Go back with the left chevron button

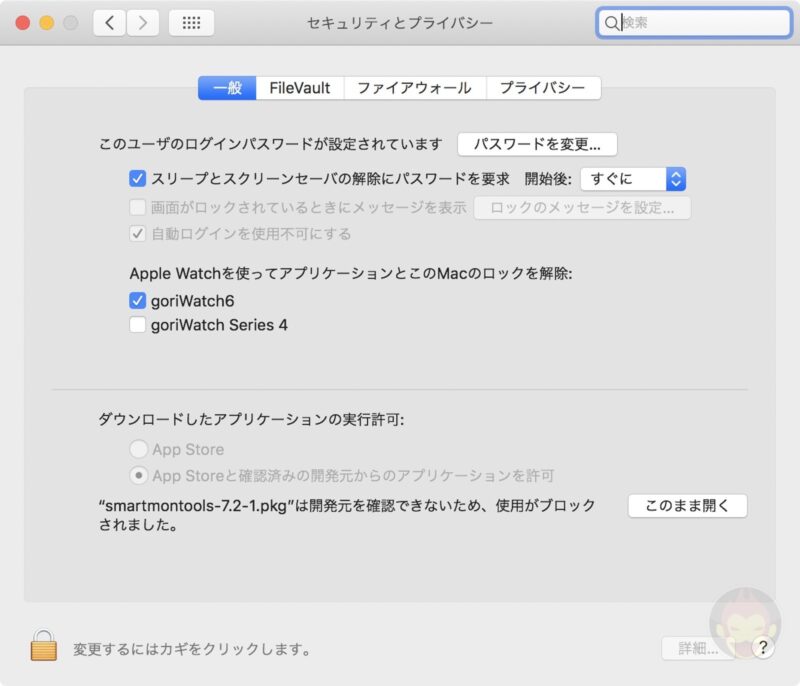[x=109, y=22]
